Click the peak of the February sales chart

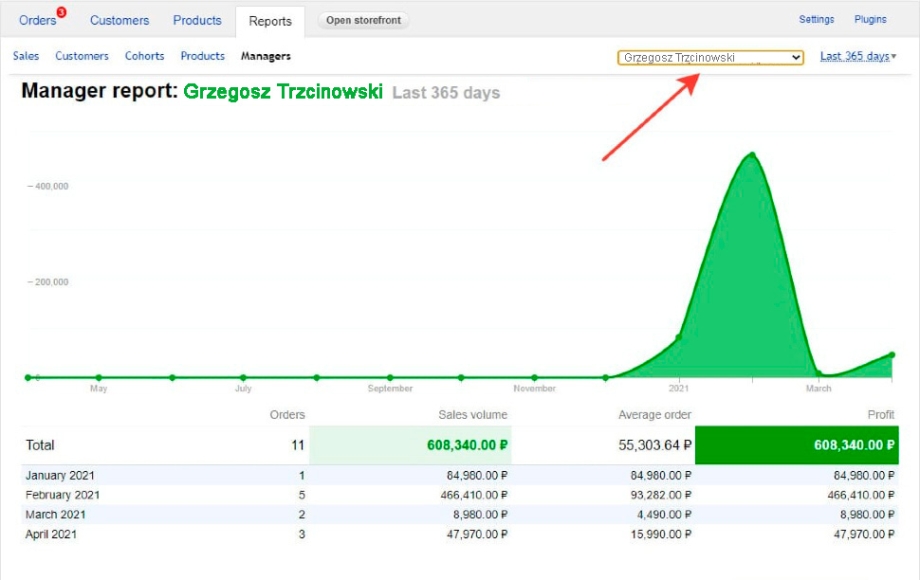(750, 154)
